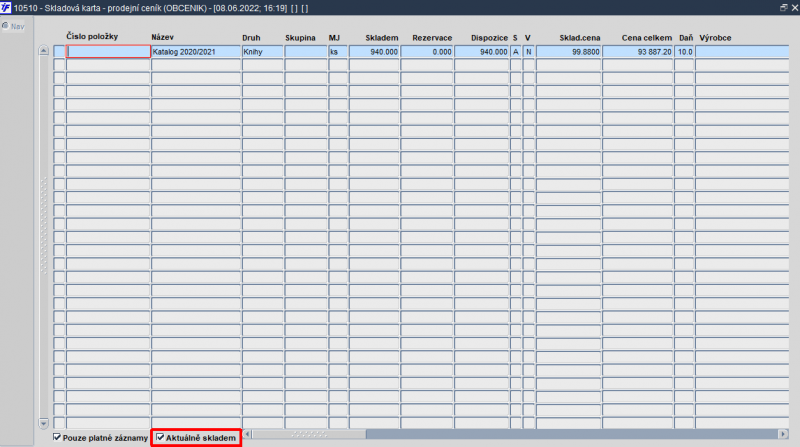Click the 0.000 cell under Rezervace

click(x=427, y=52)
